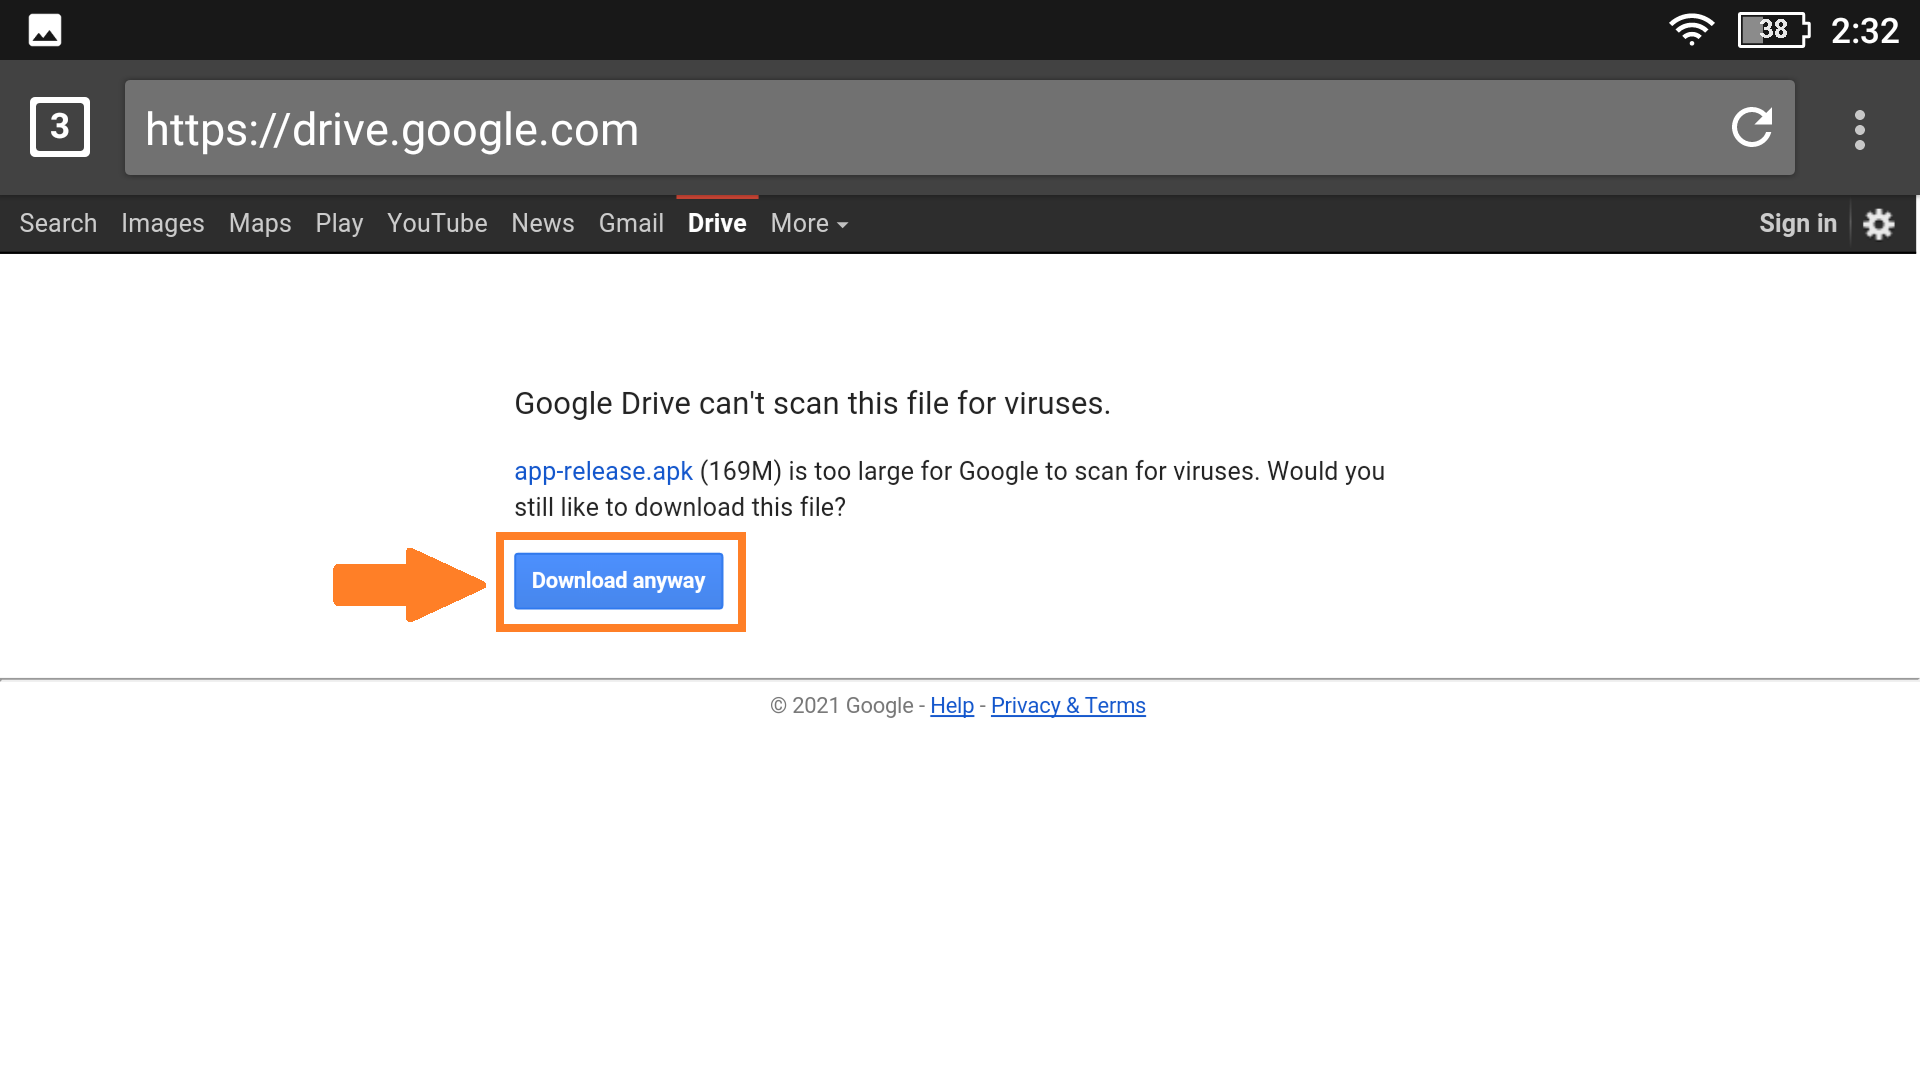The width and height of the screenshot is (1920, 1080).
Task: Click the Sign in link
Action: pyautogui.click(x=1798, y=223)
